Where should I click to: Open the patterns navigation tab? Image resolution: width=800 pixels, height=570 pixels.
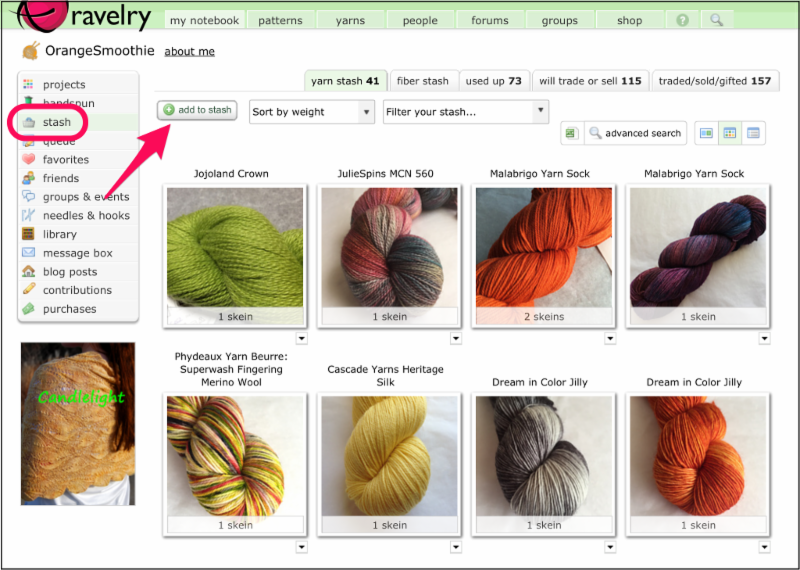[x=281, y=20]
